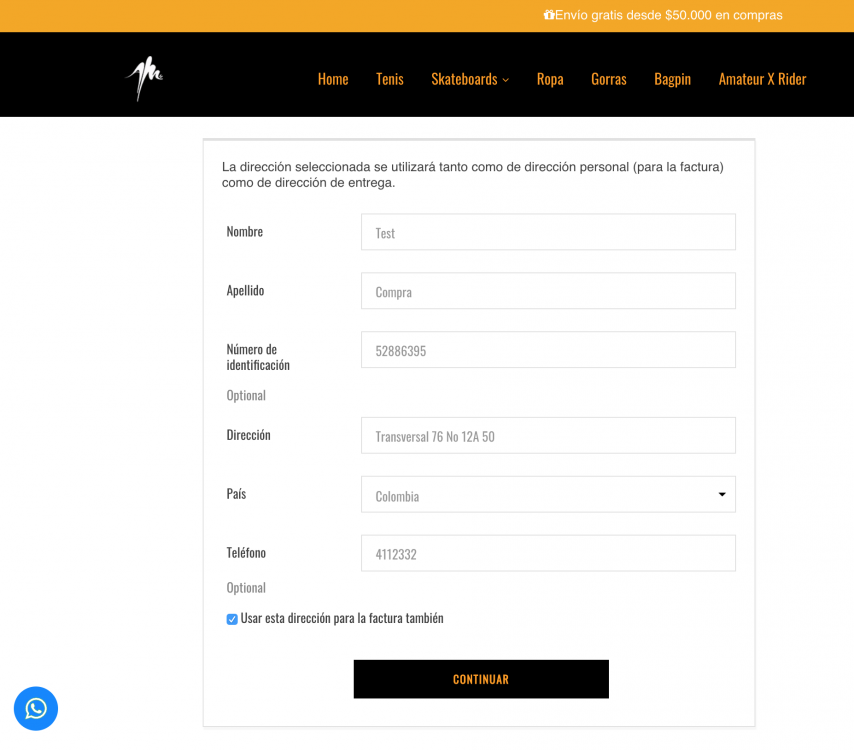The height and width of the screenshot is (750, 854).
Task: Uncheck 'Usar esta dirección para la factura también'
Action: tap(231, 619)
